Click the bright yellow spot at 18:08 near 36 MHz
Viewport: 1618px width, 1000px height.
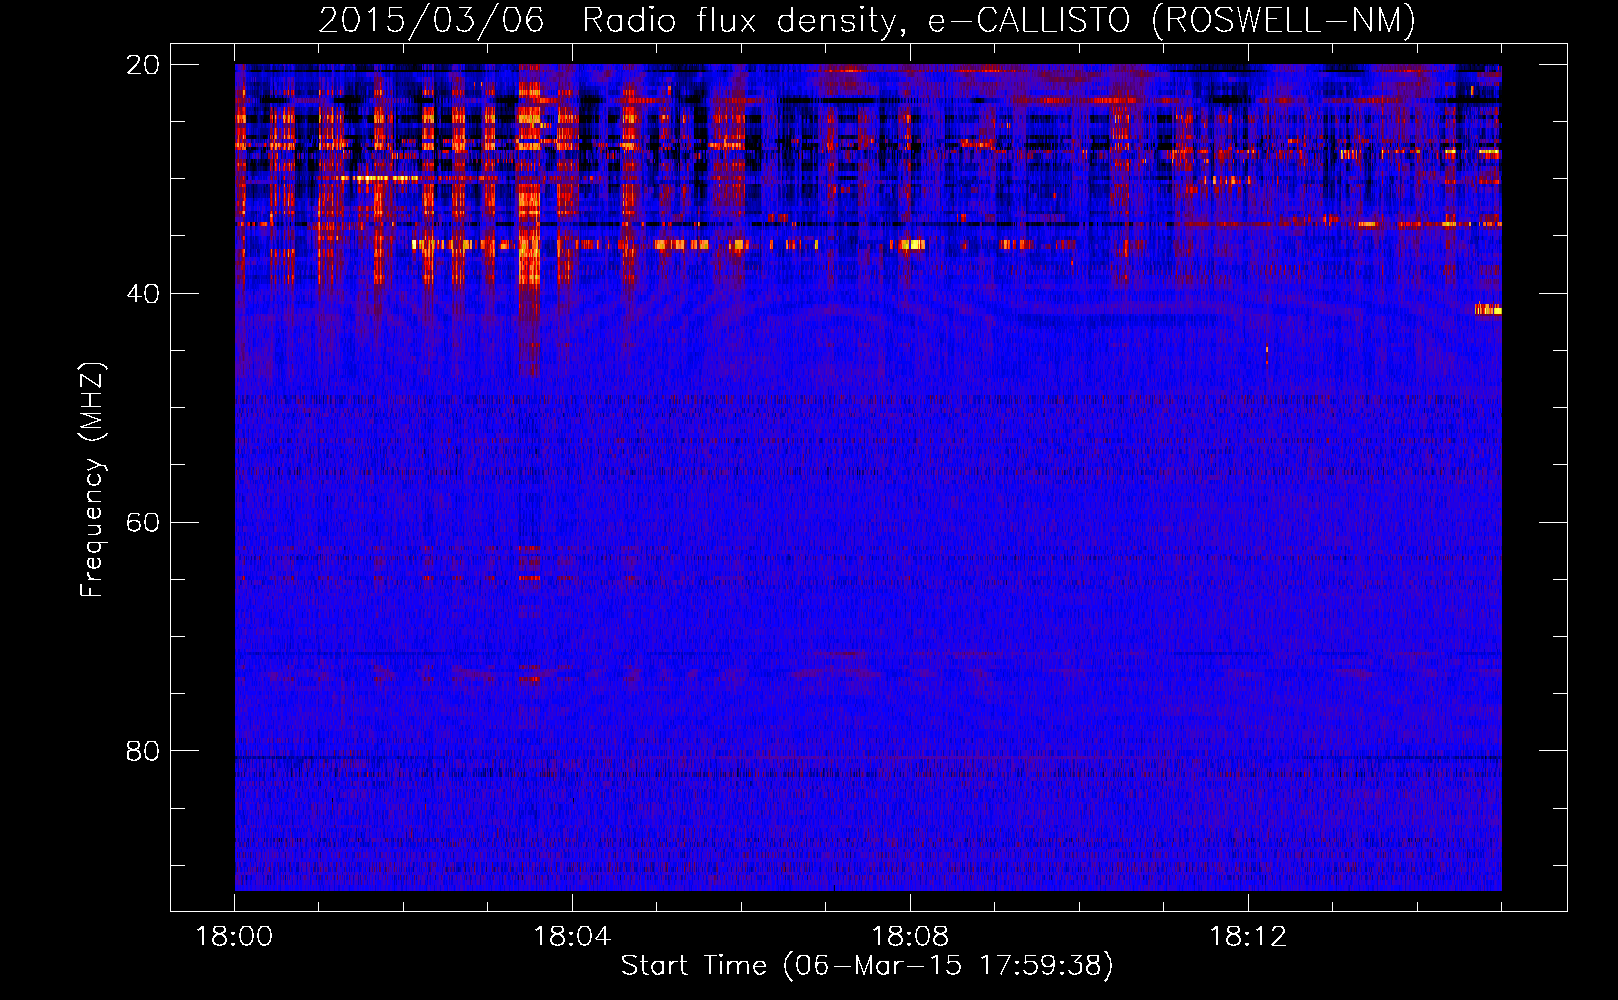pyautogui.click(x=911, y=245)
